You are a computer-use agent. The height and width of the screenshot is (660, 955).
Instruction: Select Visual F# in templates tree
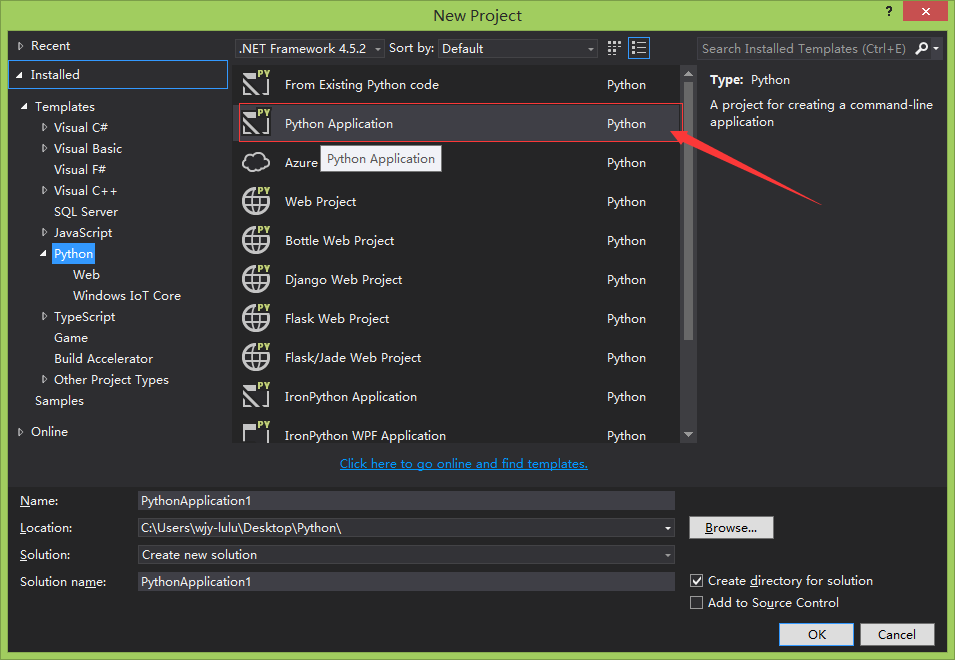80,169
